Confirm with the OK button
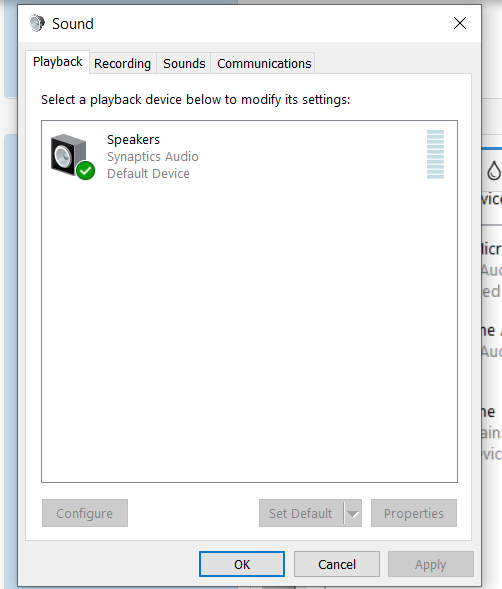This screenshot has width=502, height=589. pos(242,564)
